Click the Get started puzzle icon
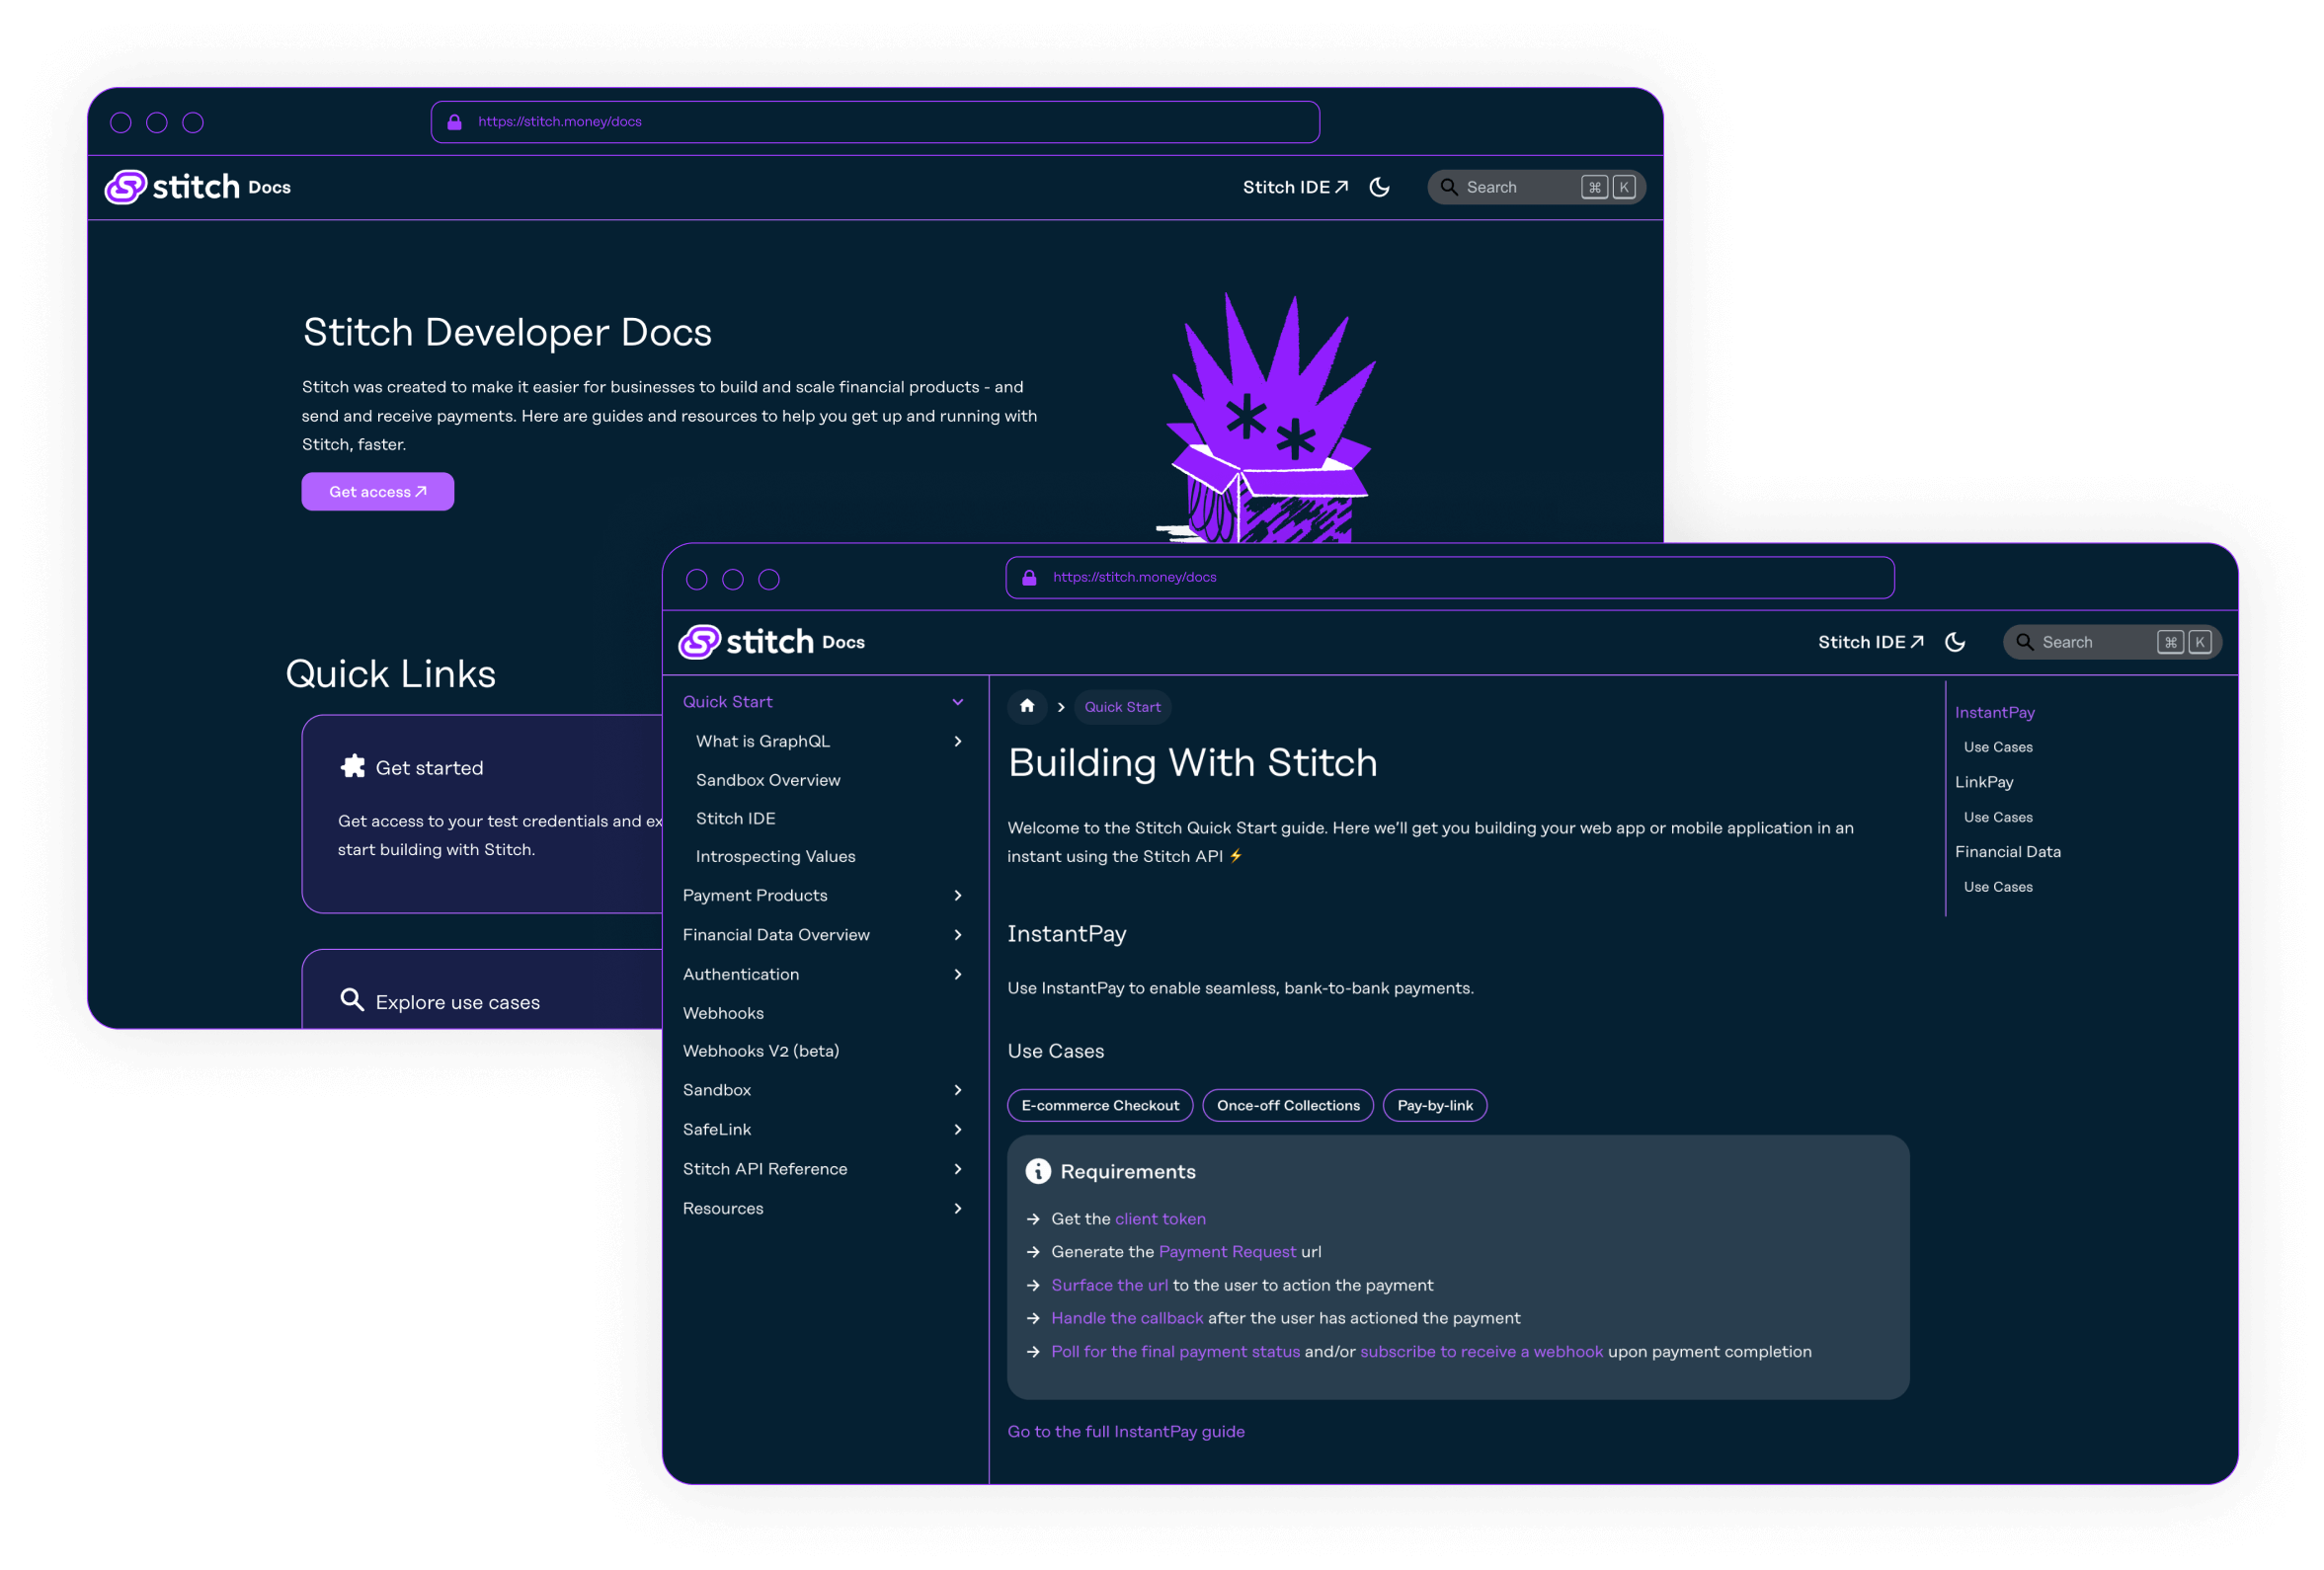The image size is (2324, 1570). pyautogui.click(x=352, y=767)
